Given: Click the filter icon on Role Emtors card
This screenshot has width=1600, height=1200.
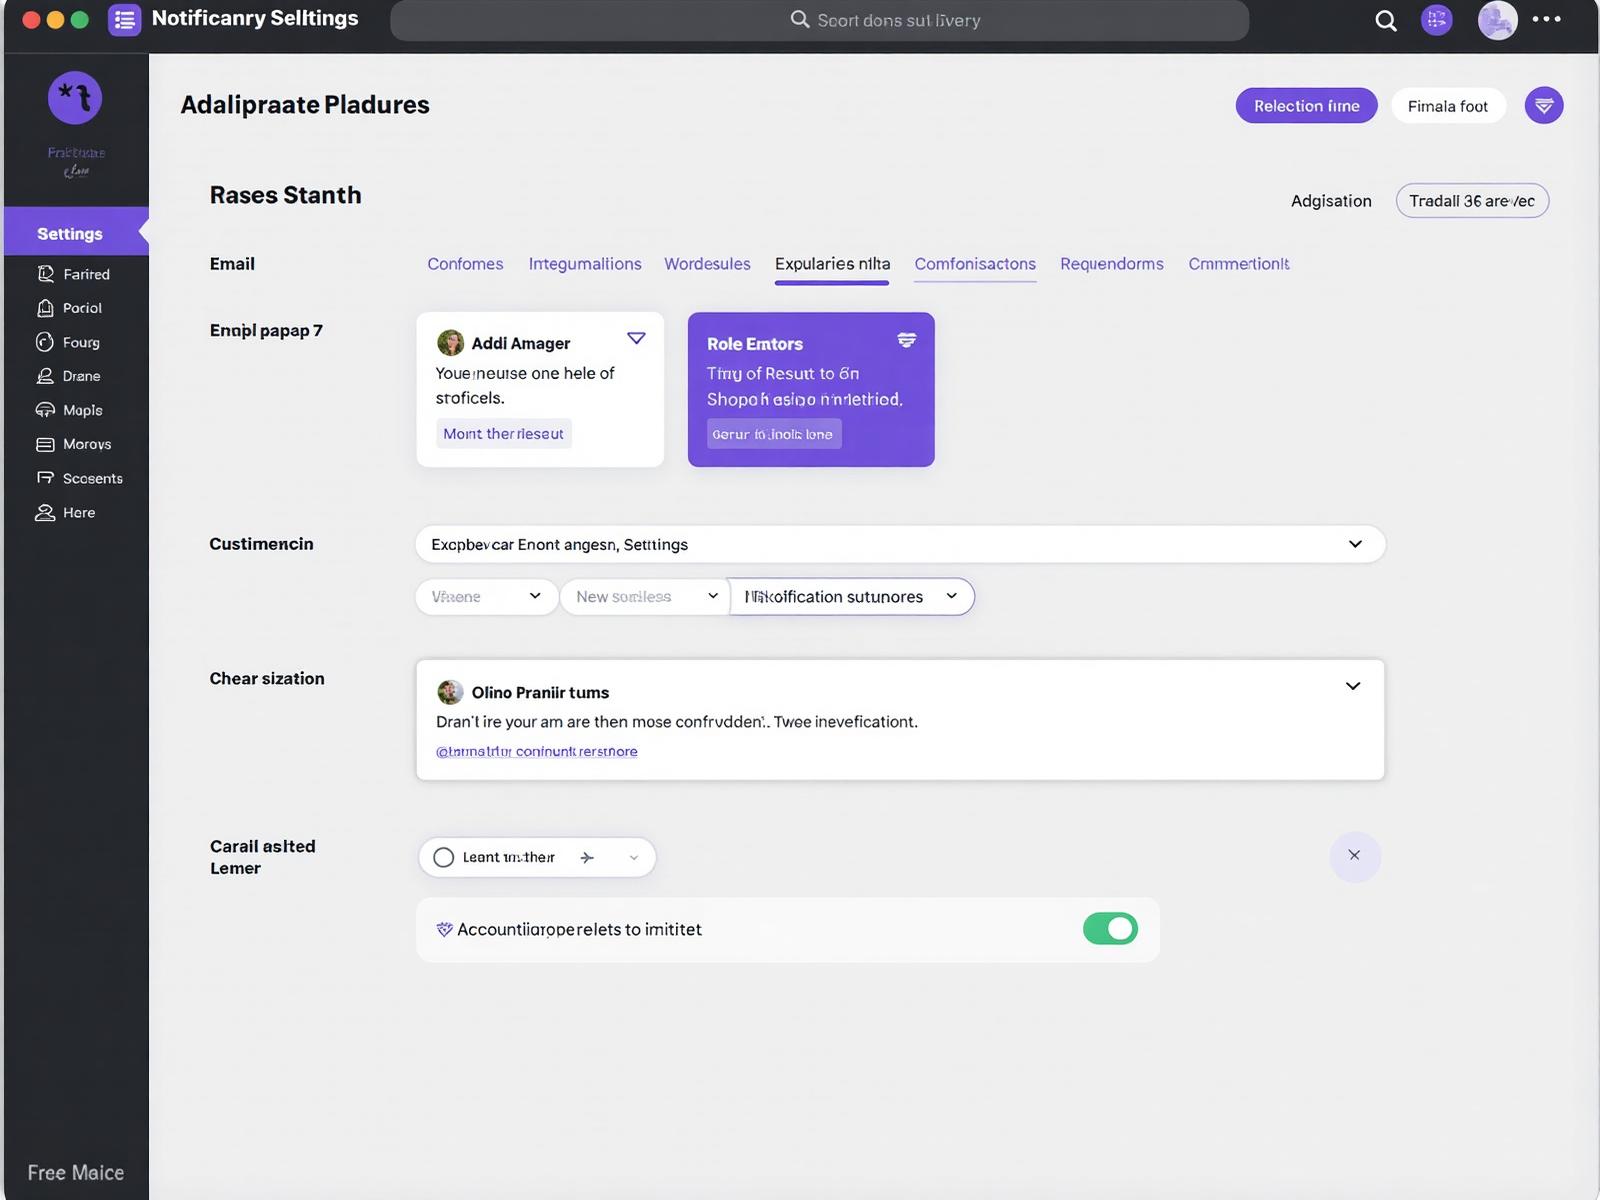Looking at the screenshot, I should tap(906, 340).
